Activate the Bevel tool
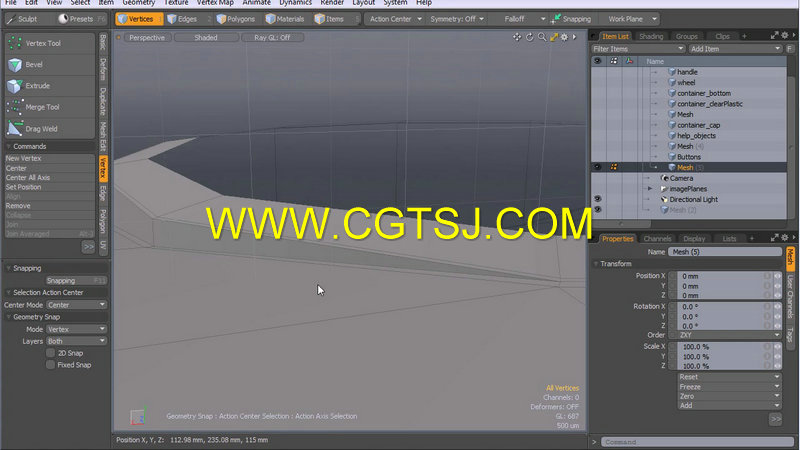The image size is (800, 450). tap(50, 65)
